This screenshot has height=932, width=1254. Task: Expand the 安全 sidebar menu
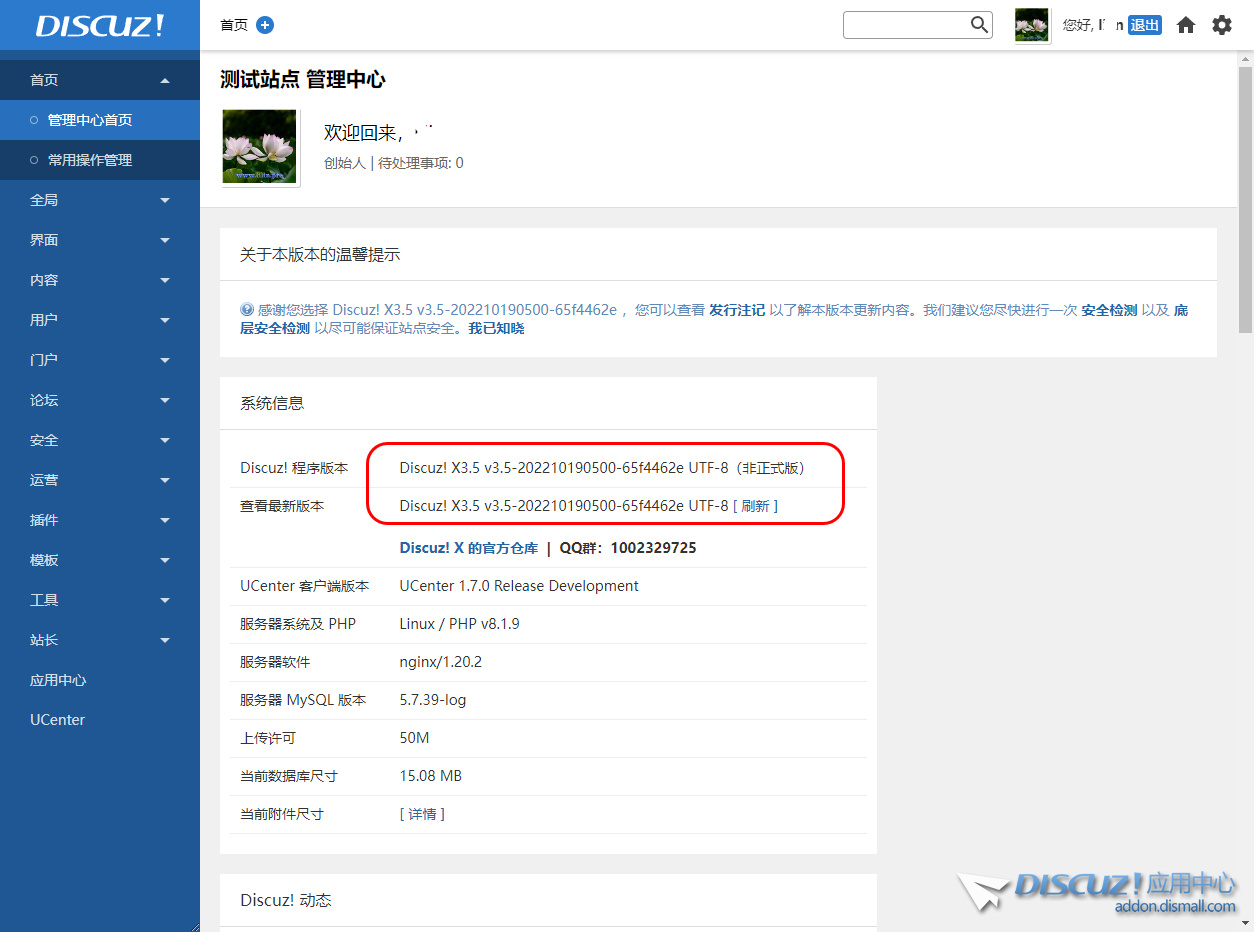tap(100, 440)
